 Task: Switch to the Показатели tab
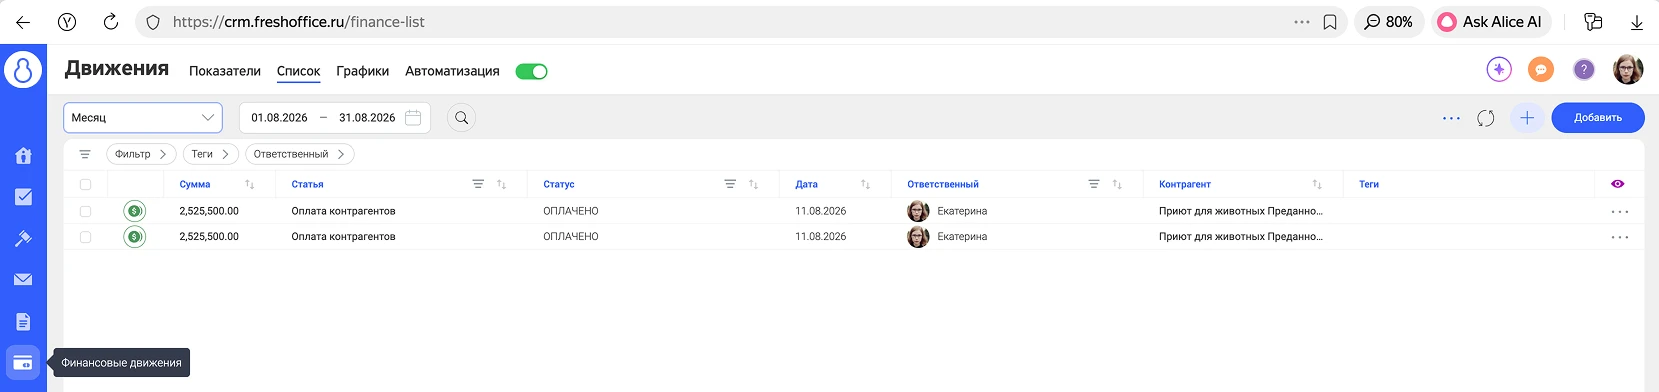coord(225,71)
